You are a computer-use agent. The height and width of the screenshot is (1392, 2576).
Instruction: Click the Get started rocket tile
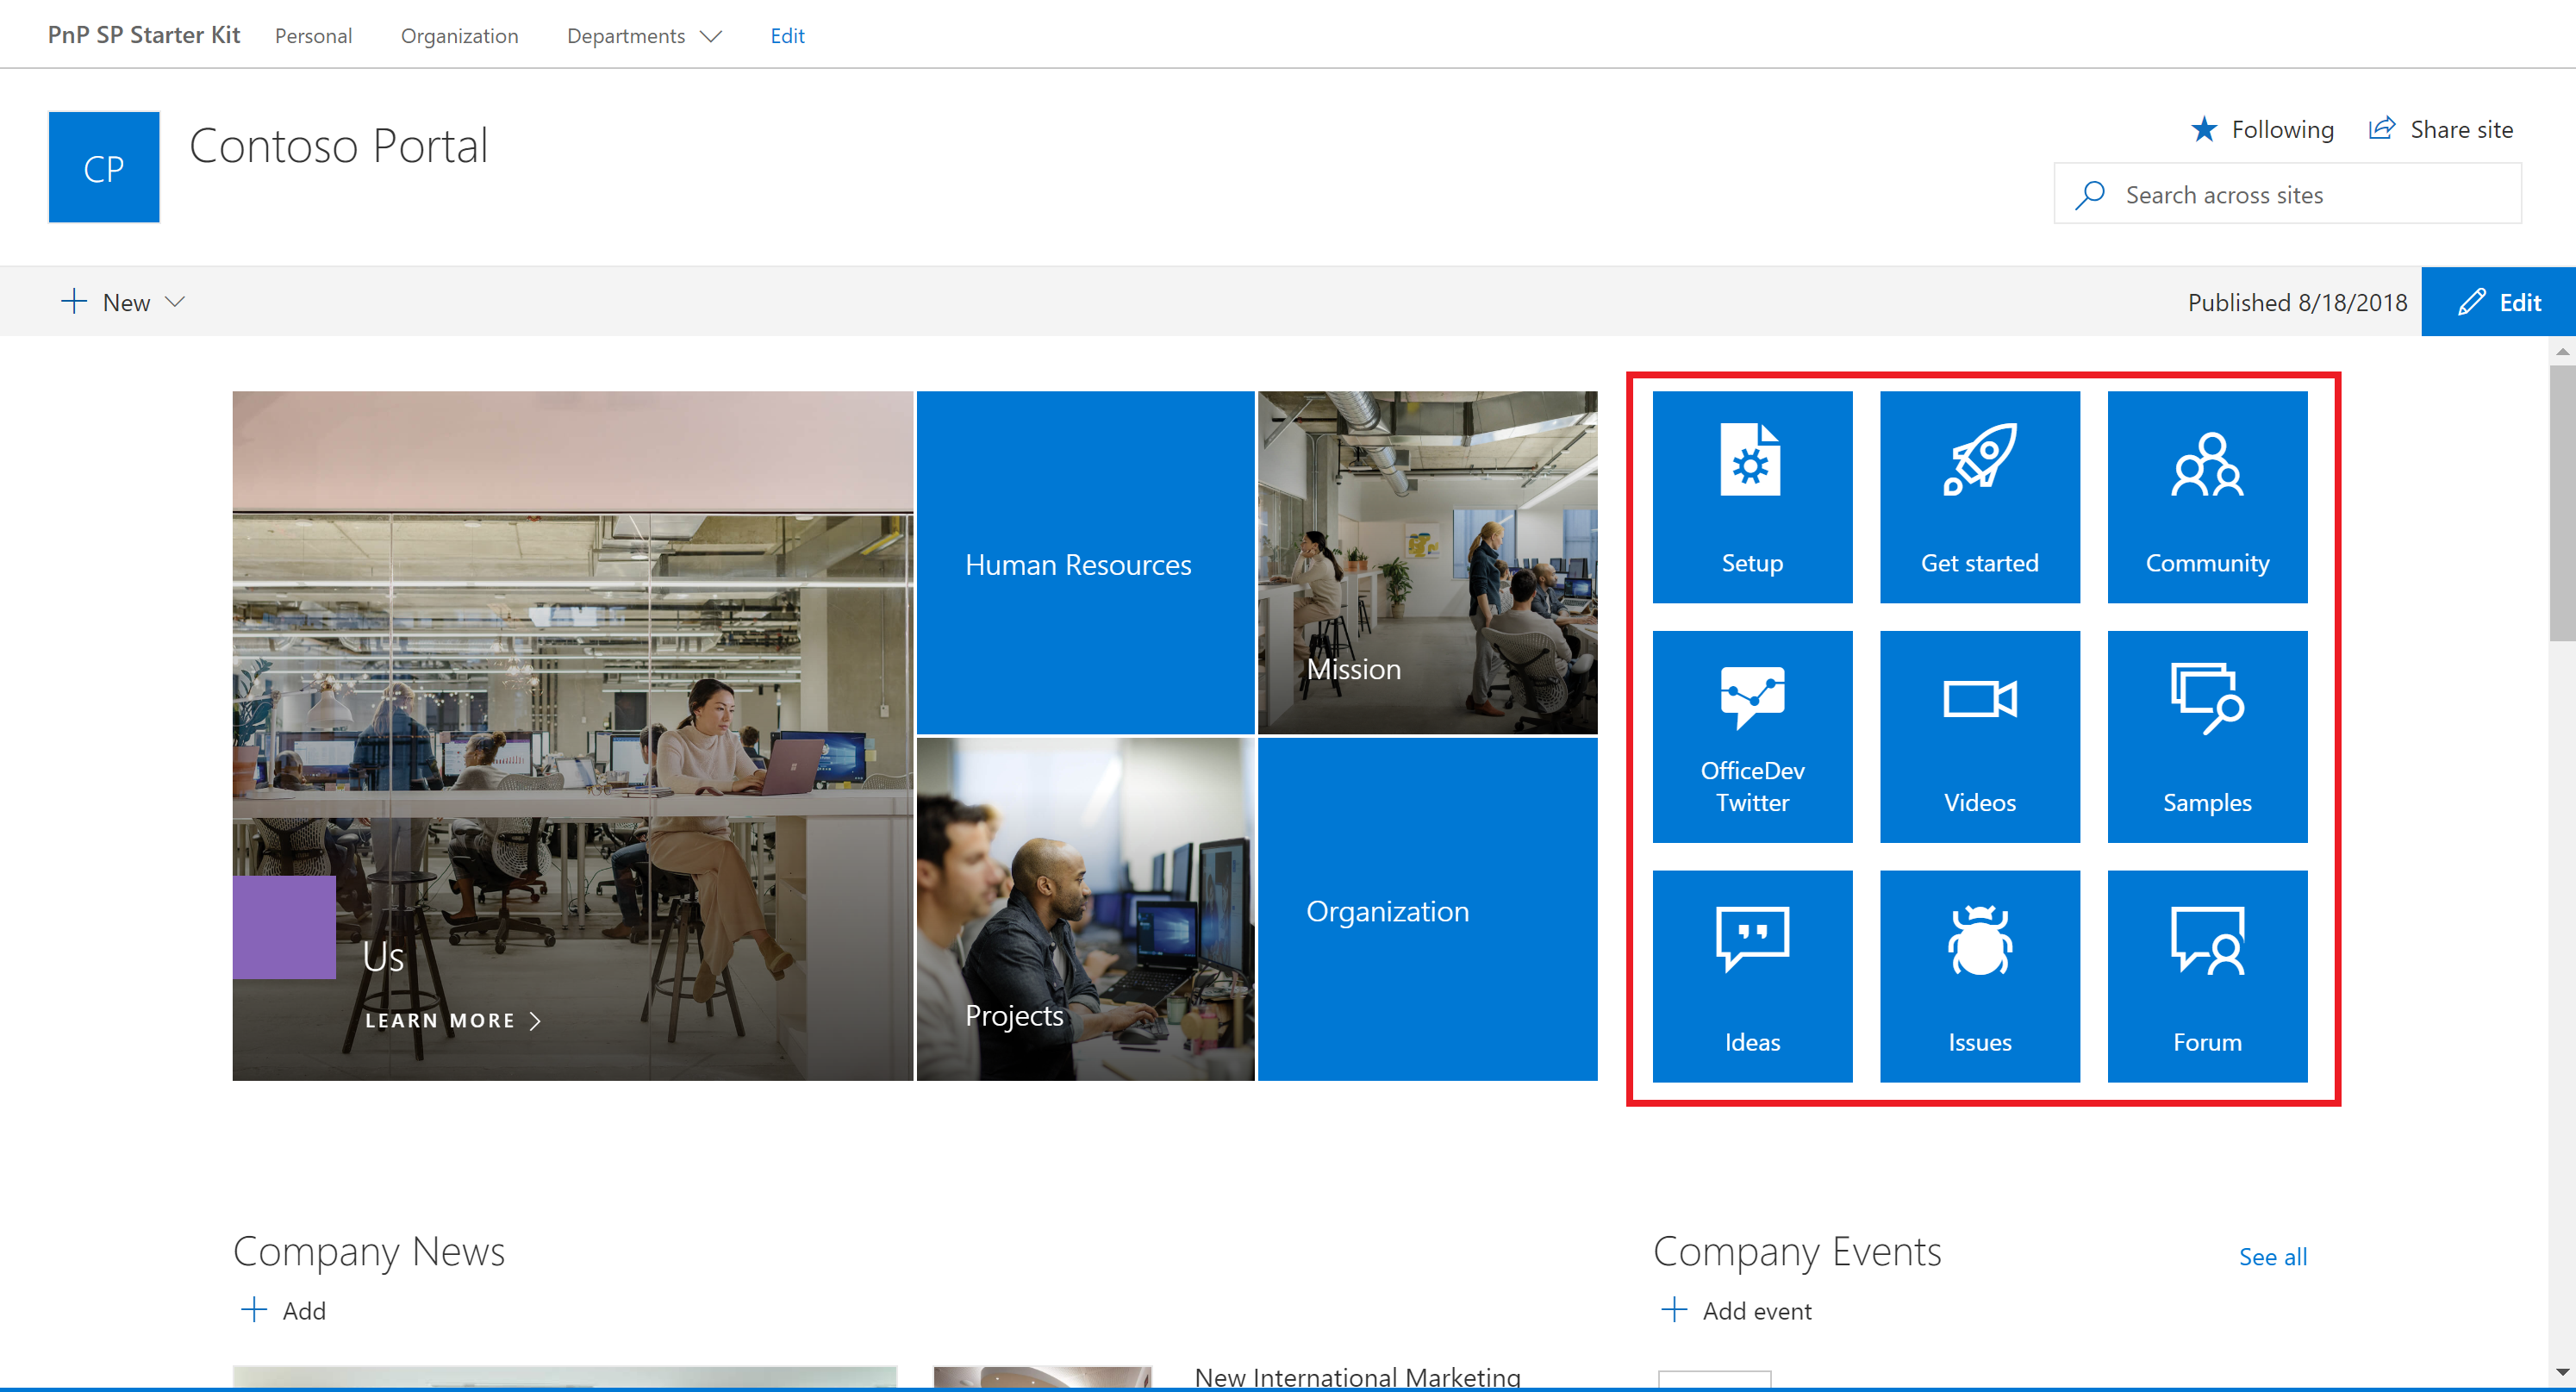[x=1979, y=497]
